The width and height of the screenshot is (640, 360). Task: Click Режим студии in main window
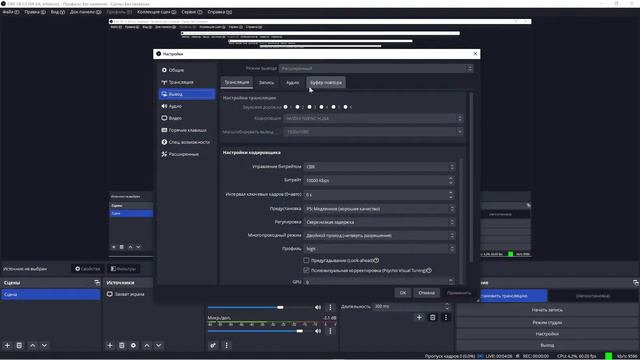tap(547, 322)
